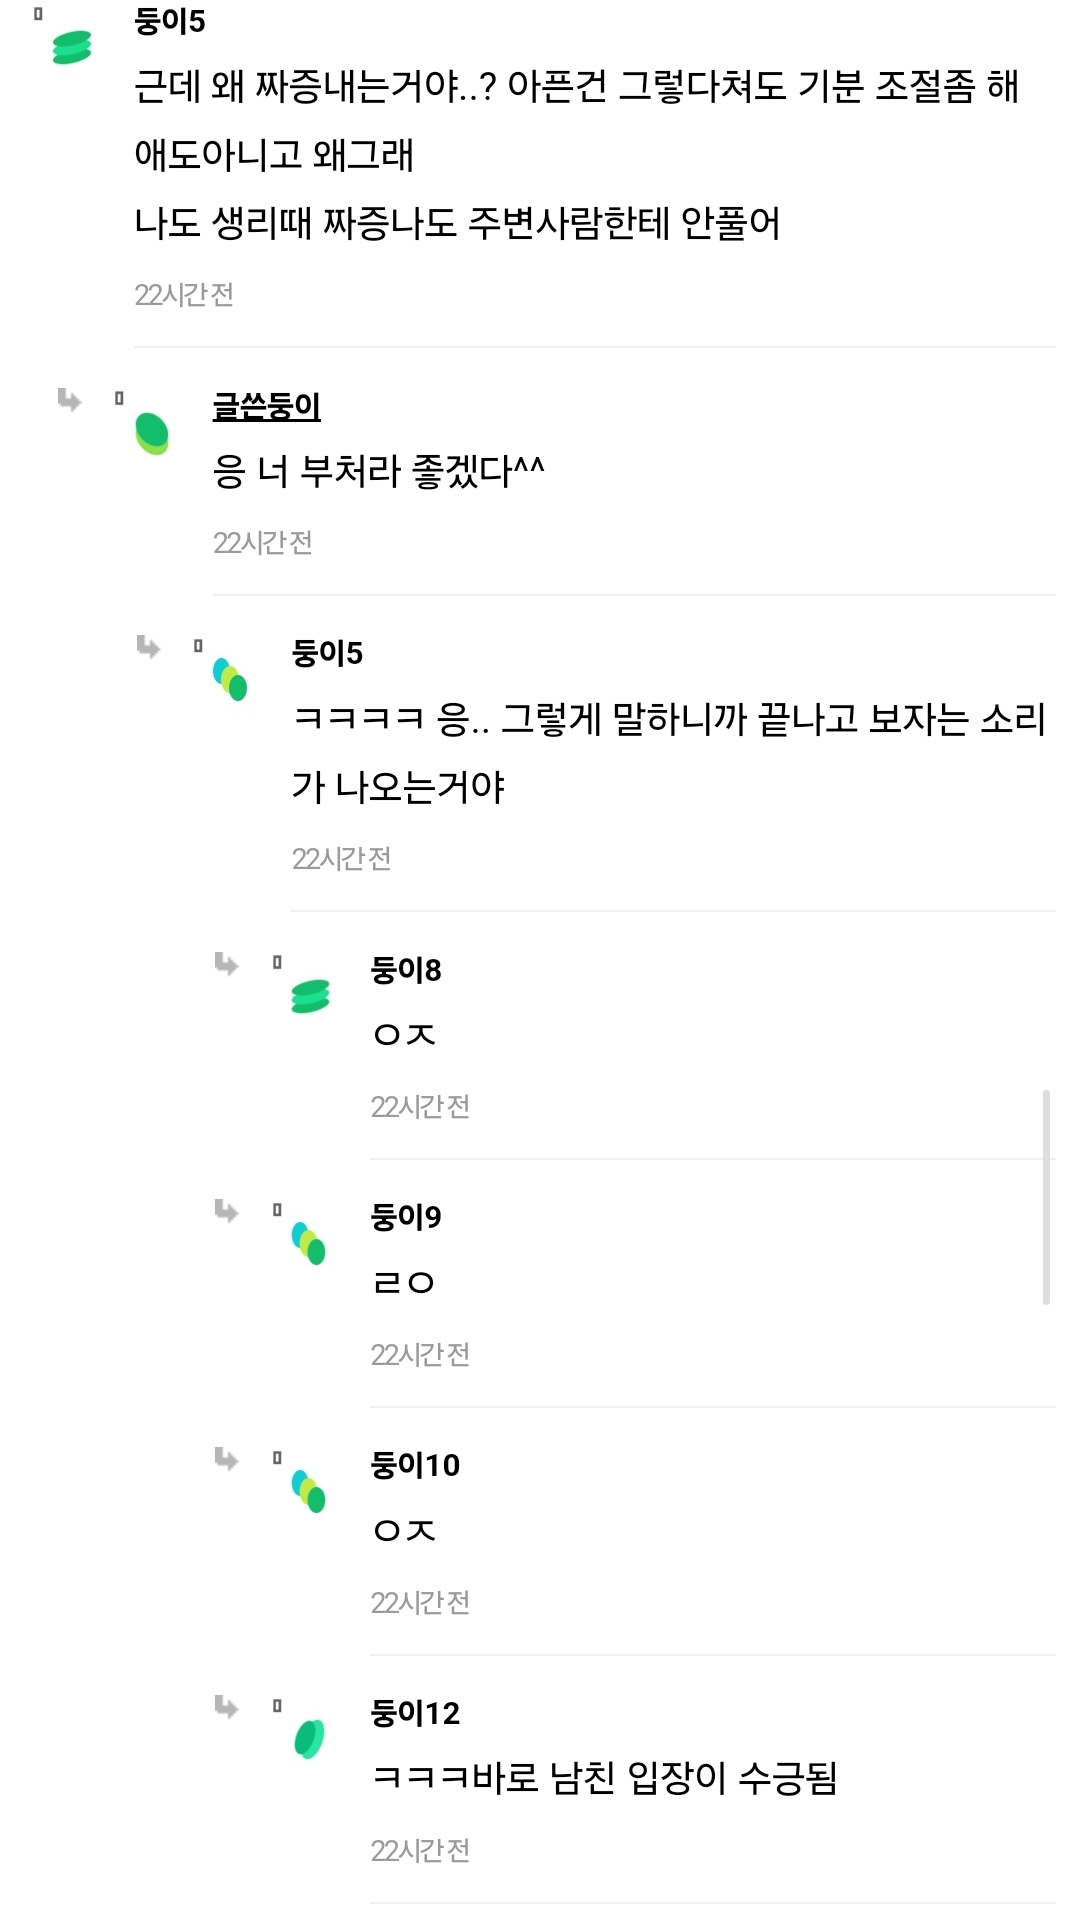Click 둥이12's green avatar
The height and width of the screenshot is (1906, 1080).
(x=309, y=1739)
